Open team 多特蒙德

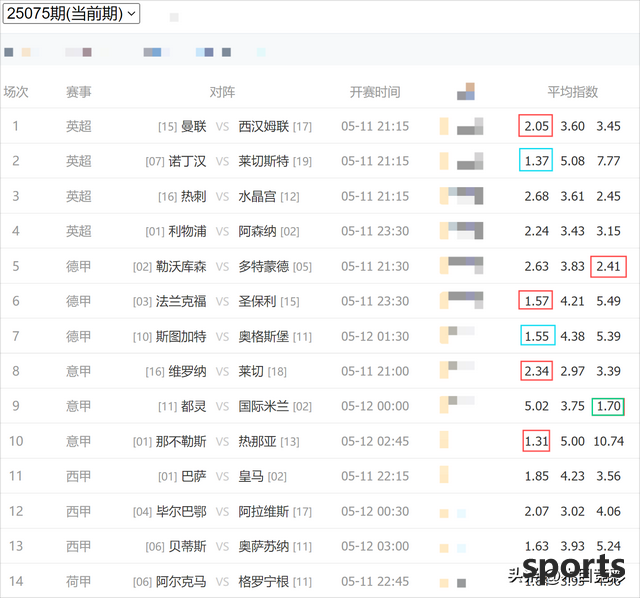point(264,267)
